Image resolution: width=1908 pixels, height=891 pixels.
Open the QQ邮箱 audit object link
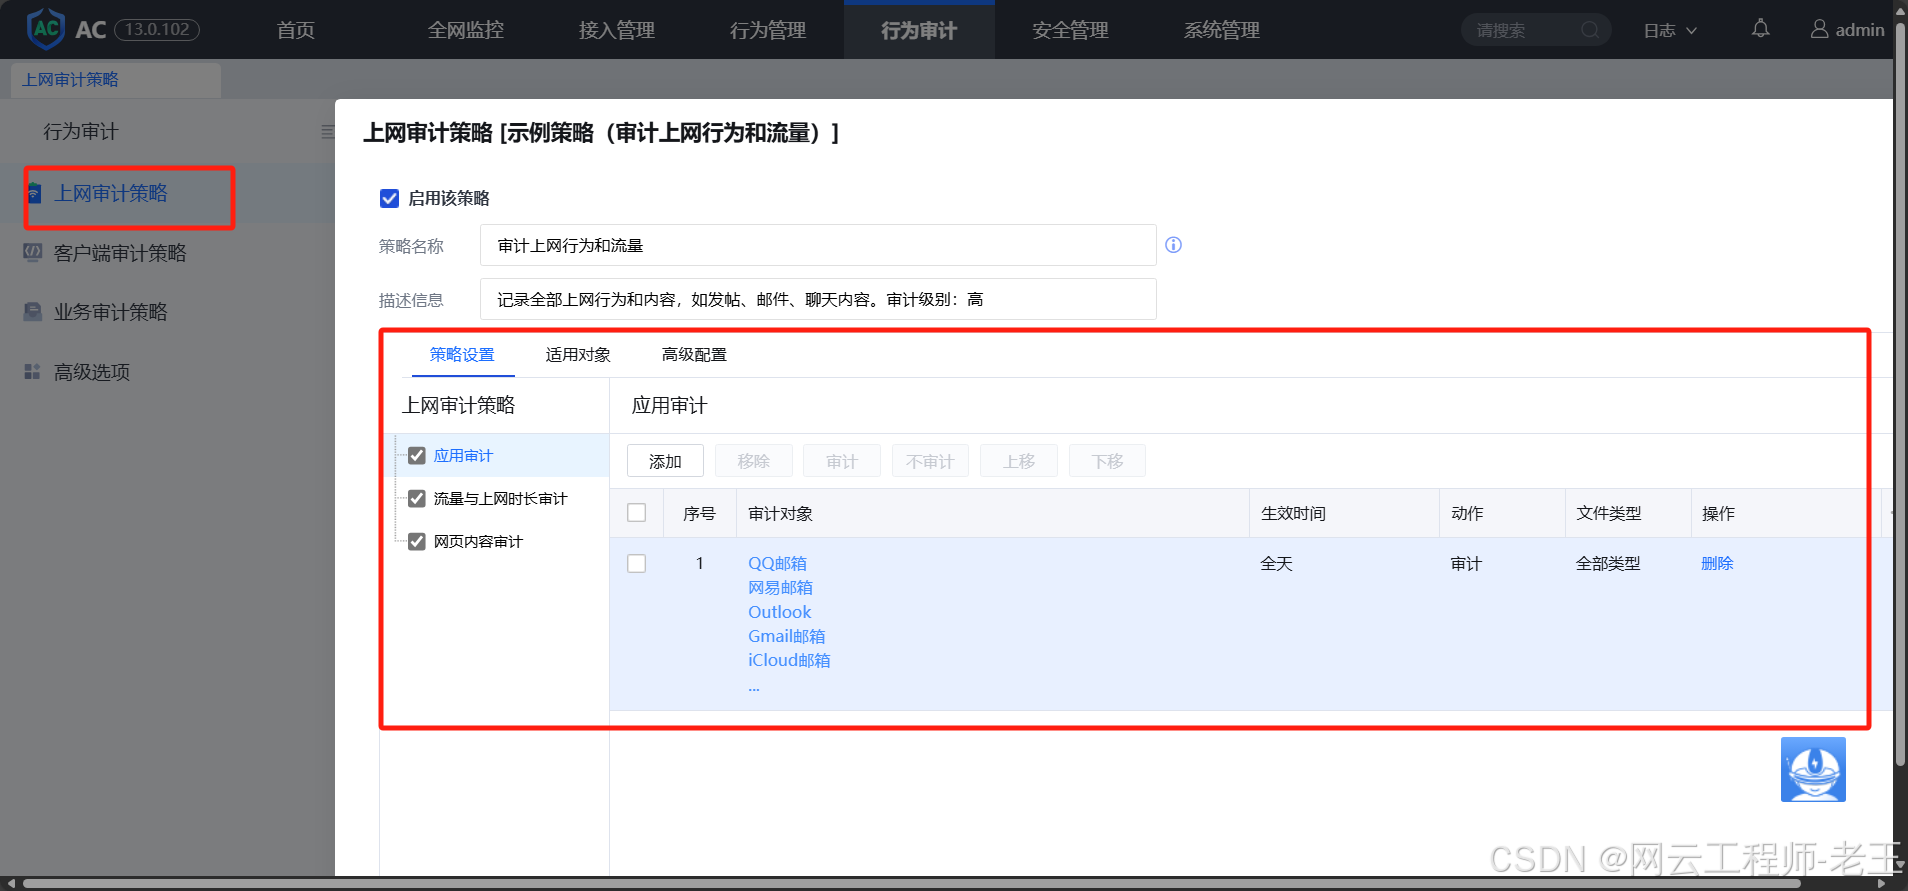[777, 563]
